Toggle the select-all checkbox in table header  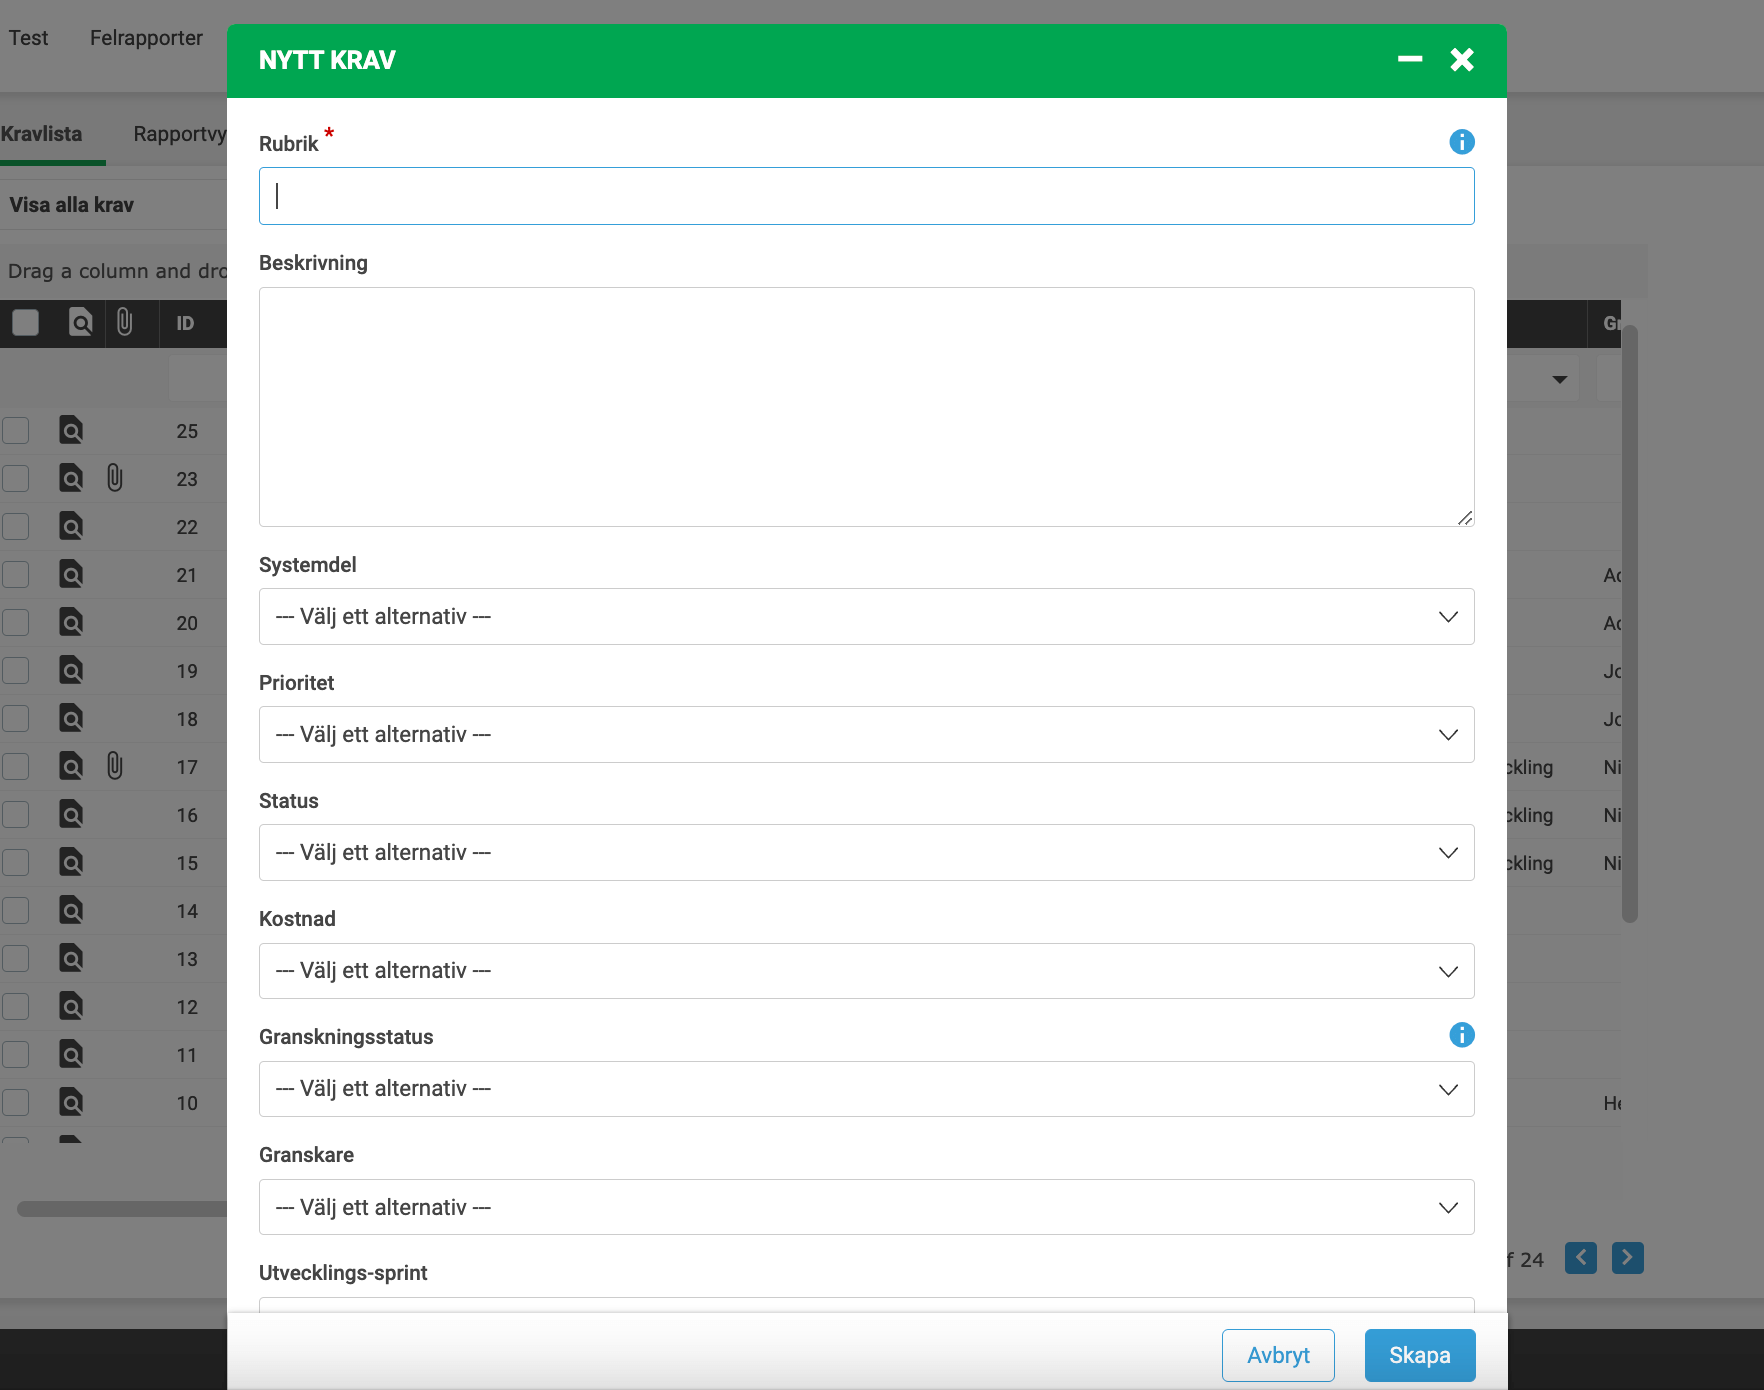pyautogui.click(x=26, y=323)
